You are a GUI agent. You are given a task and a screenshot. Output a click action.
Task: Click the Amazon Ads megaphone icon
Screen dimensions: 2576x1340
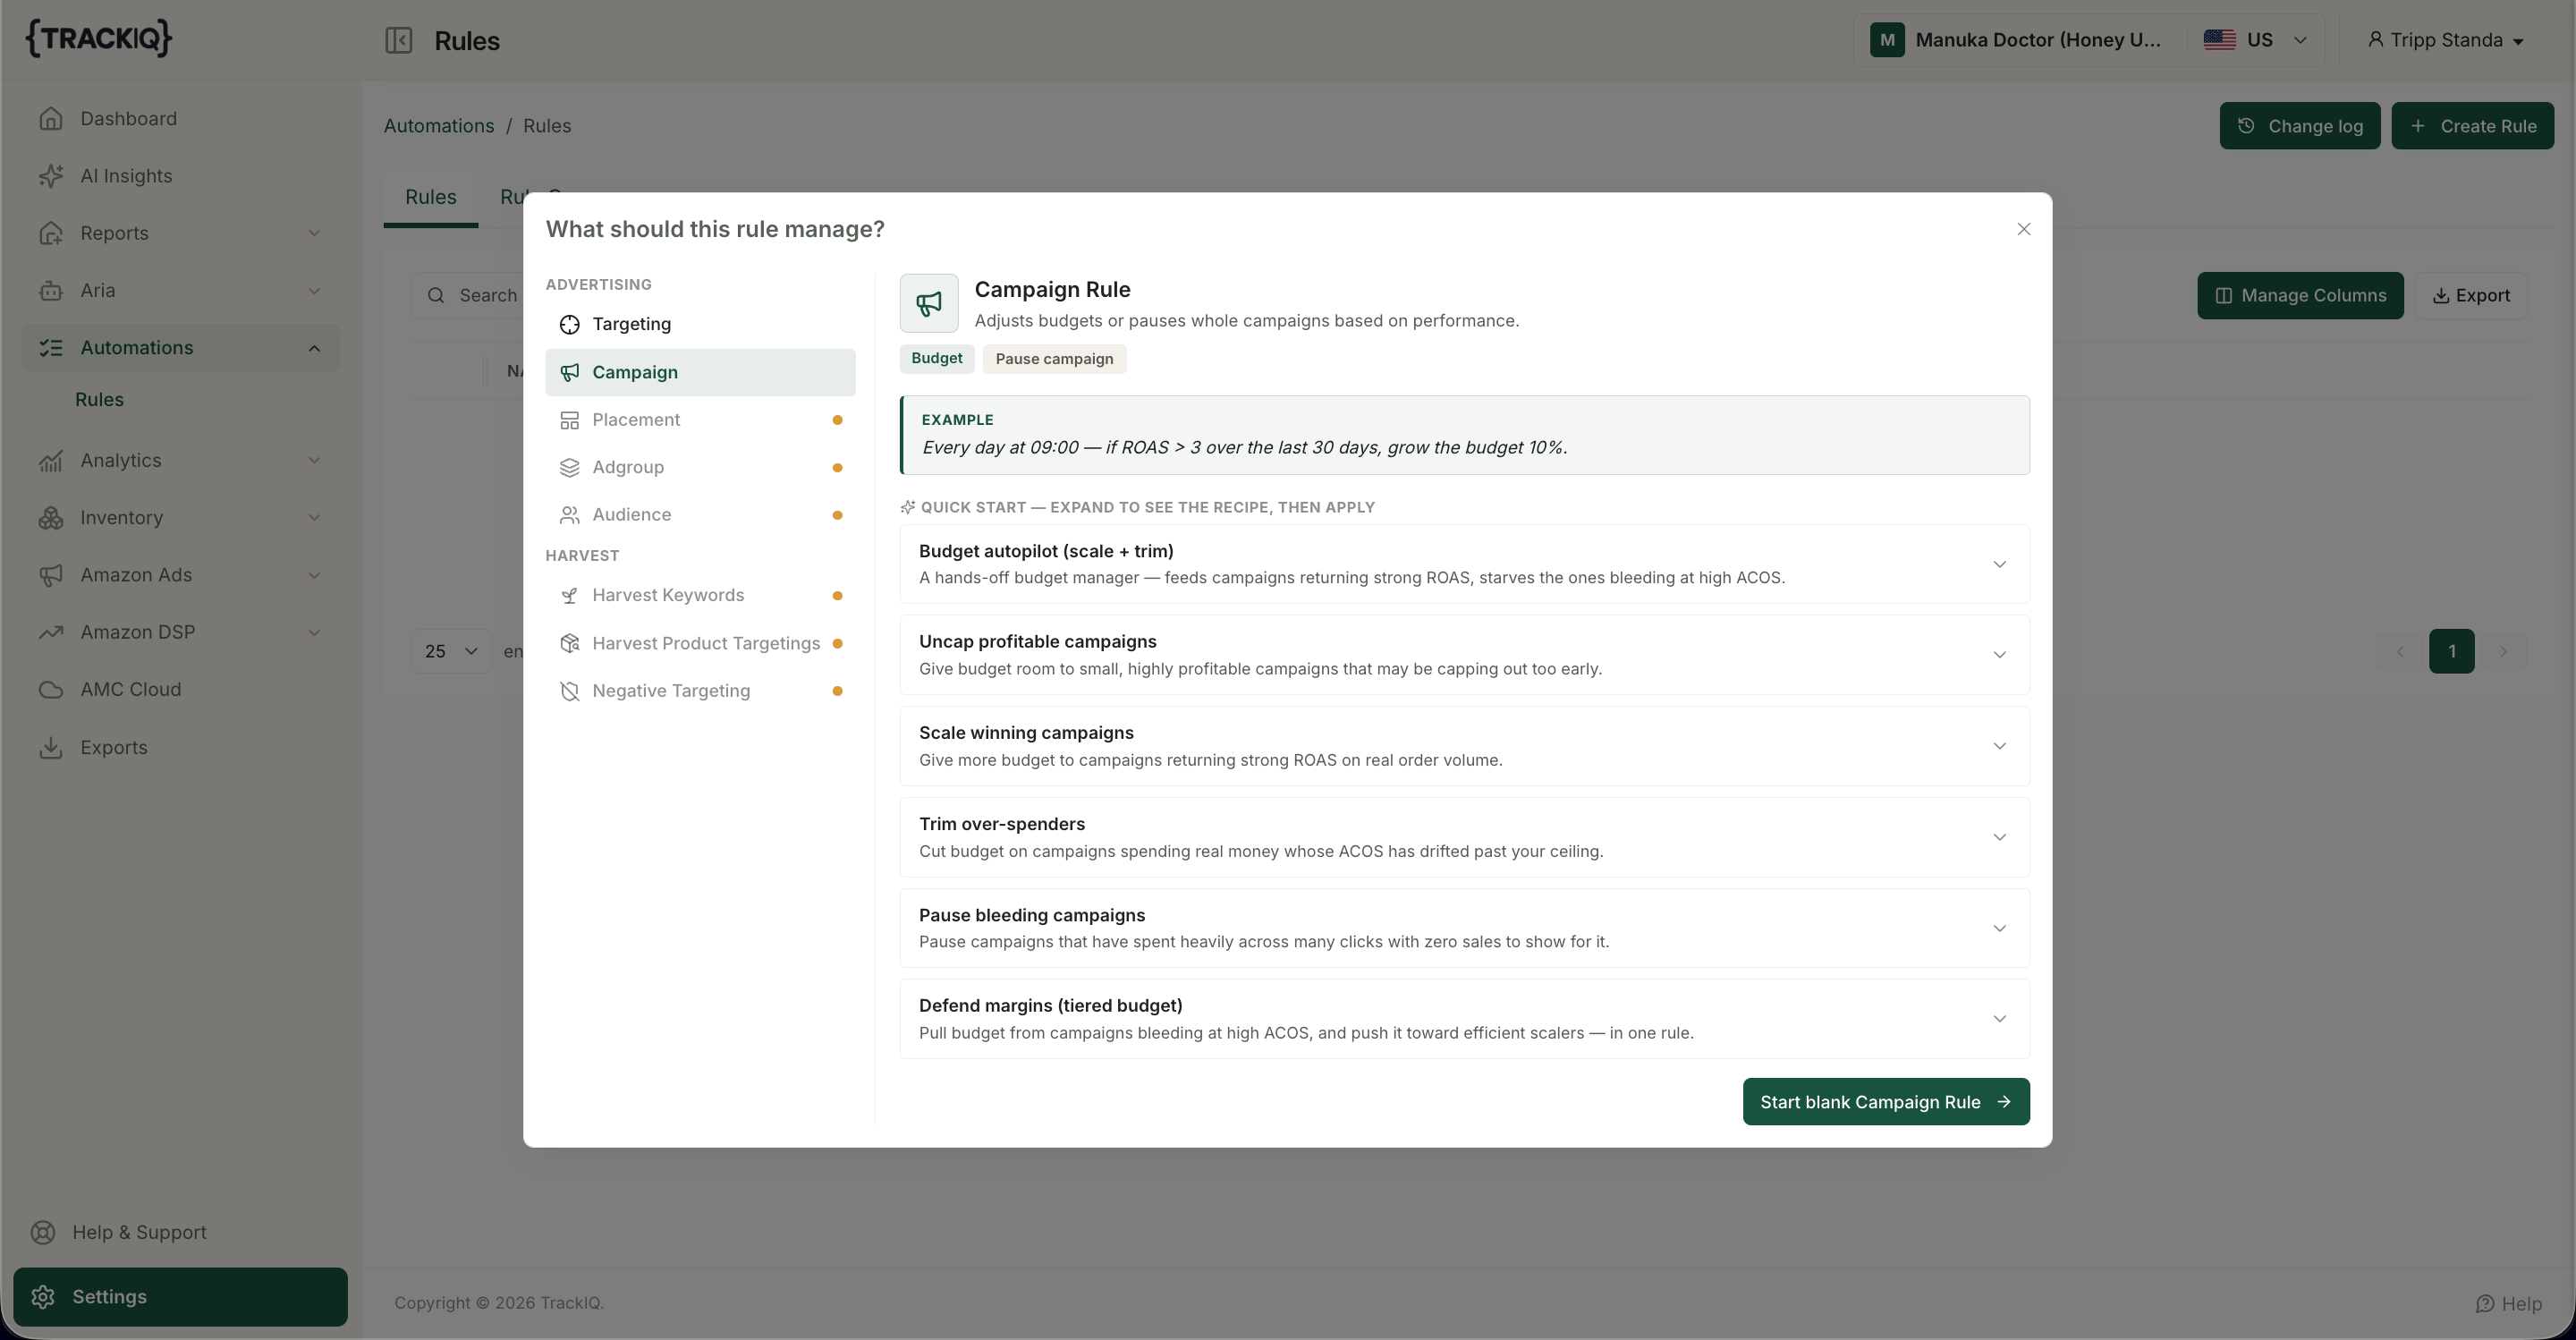[x=51, y=575]
